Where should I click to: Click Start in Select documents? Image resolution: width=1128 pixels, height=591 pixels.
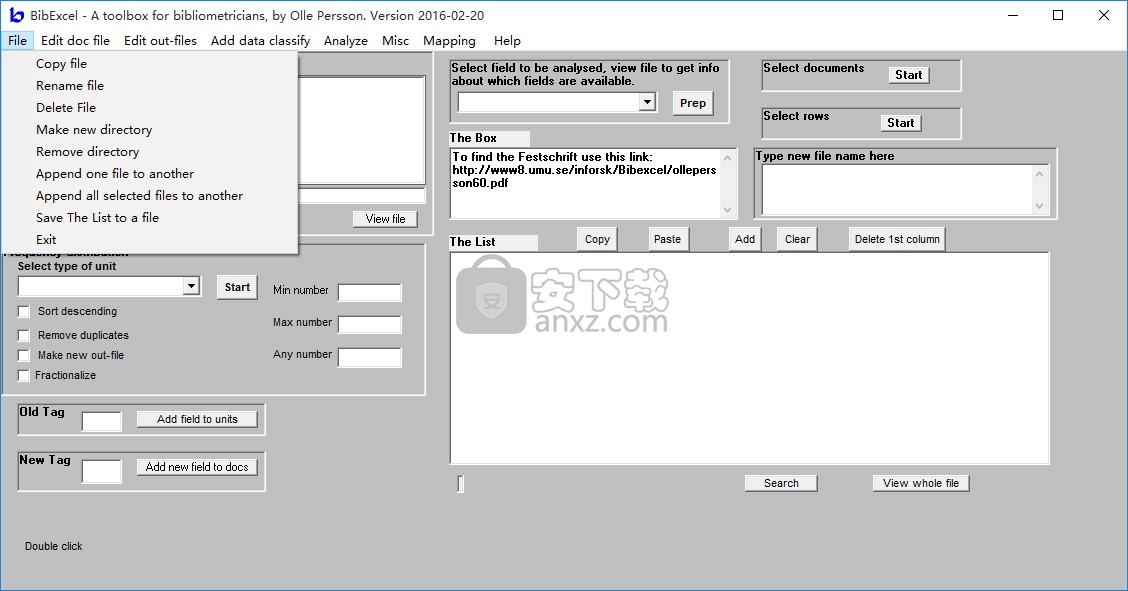point(909,75)
